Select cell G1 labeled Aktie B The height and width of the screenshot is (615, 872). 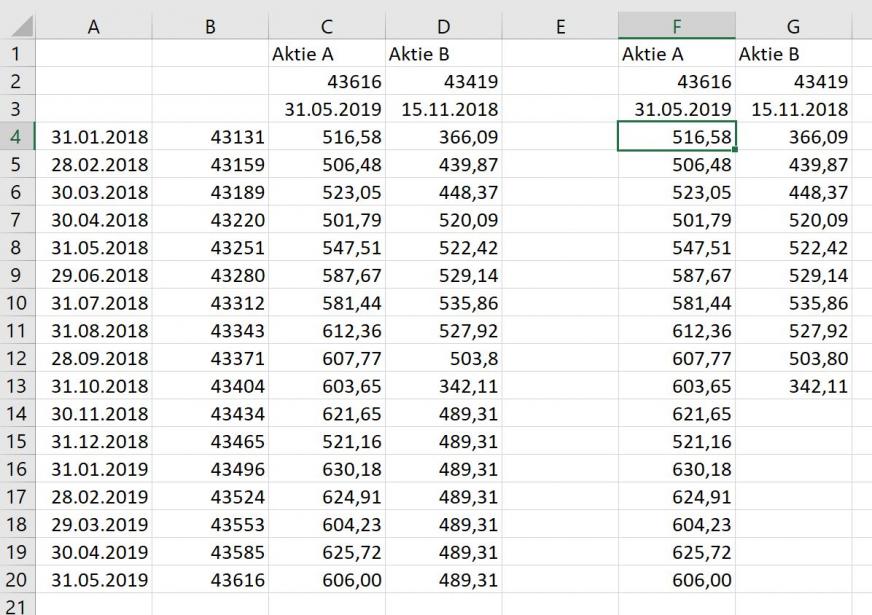point(794,54)
